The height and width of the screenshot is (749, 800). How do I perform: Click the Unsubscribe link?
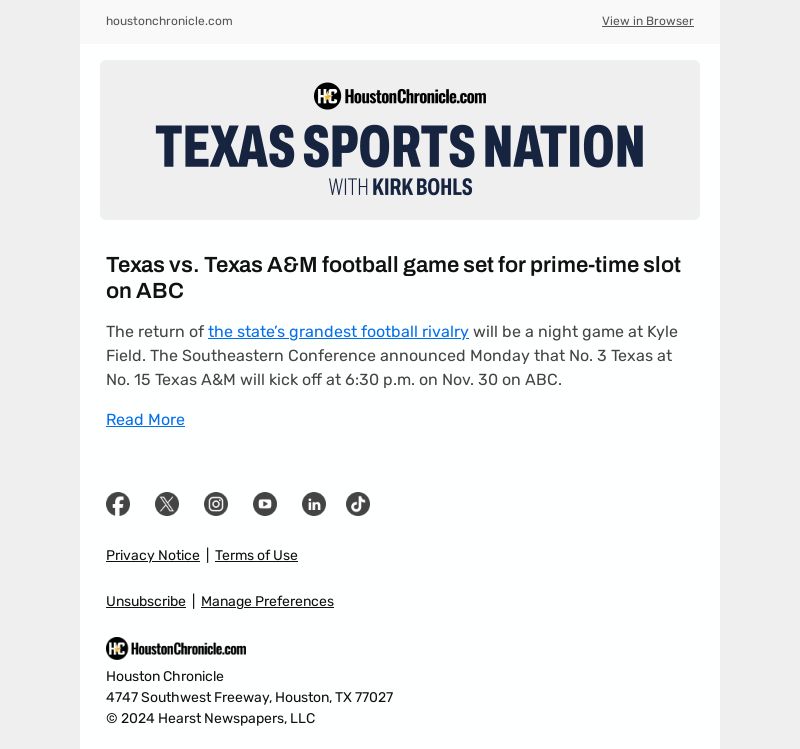point(146,601)
